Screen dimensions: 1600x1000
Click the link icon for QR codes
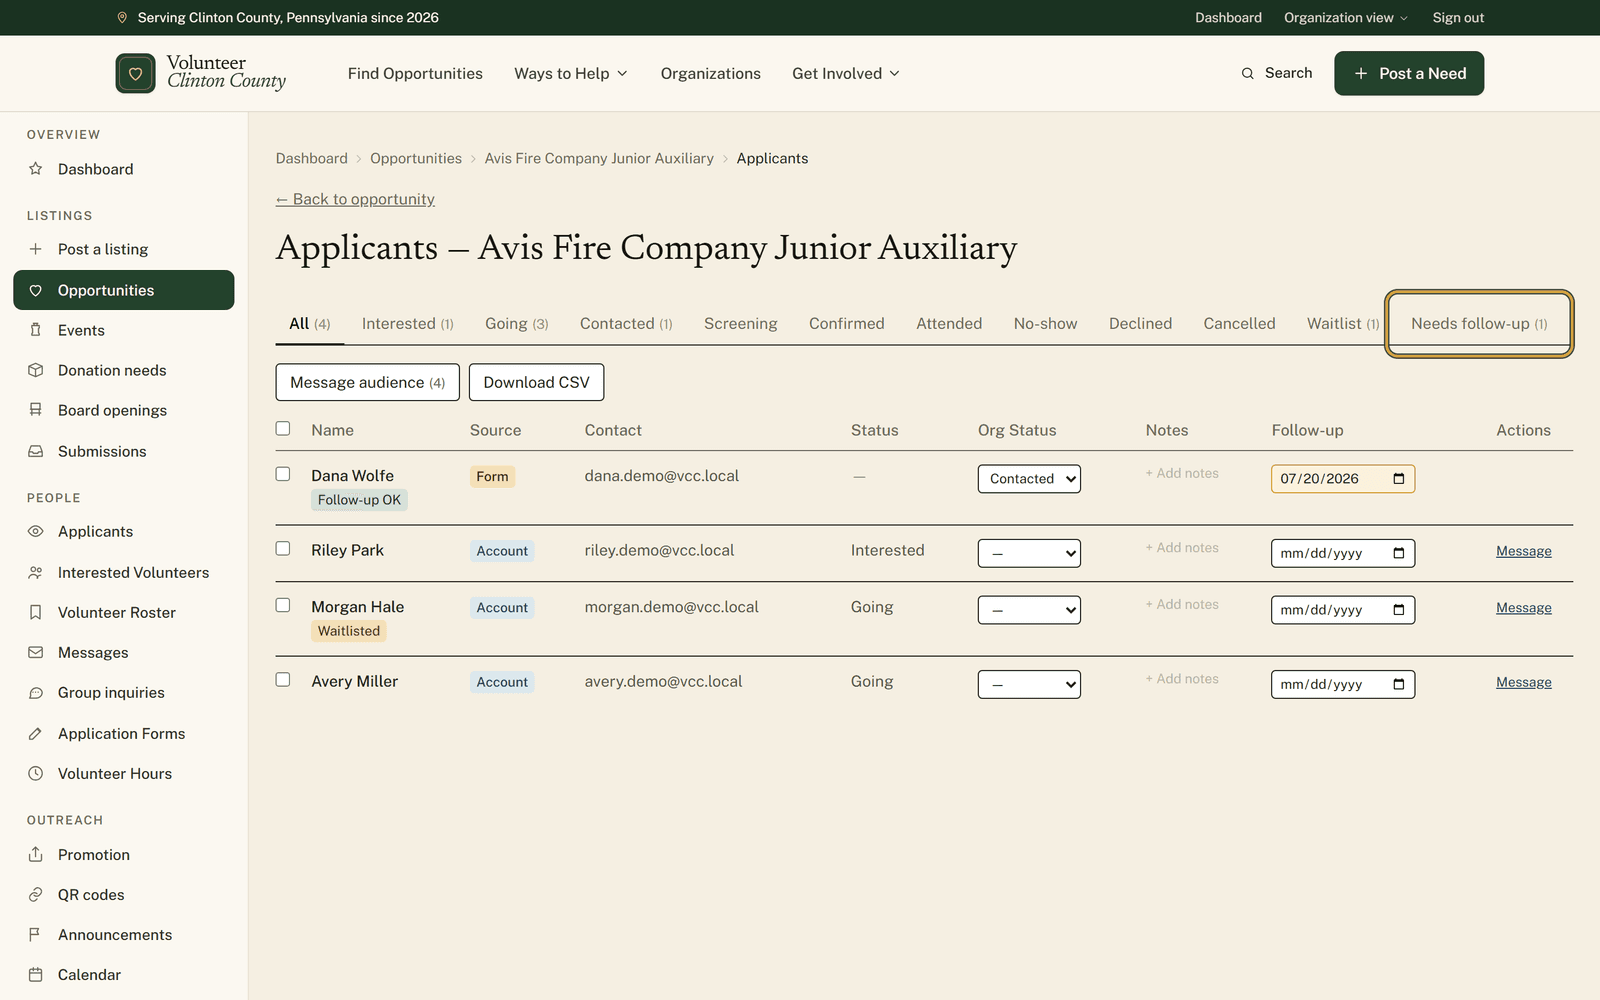[x=36, y=895]
